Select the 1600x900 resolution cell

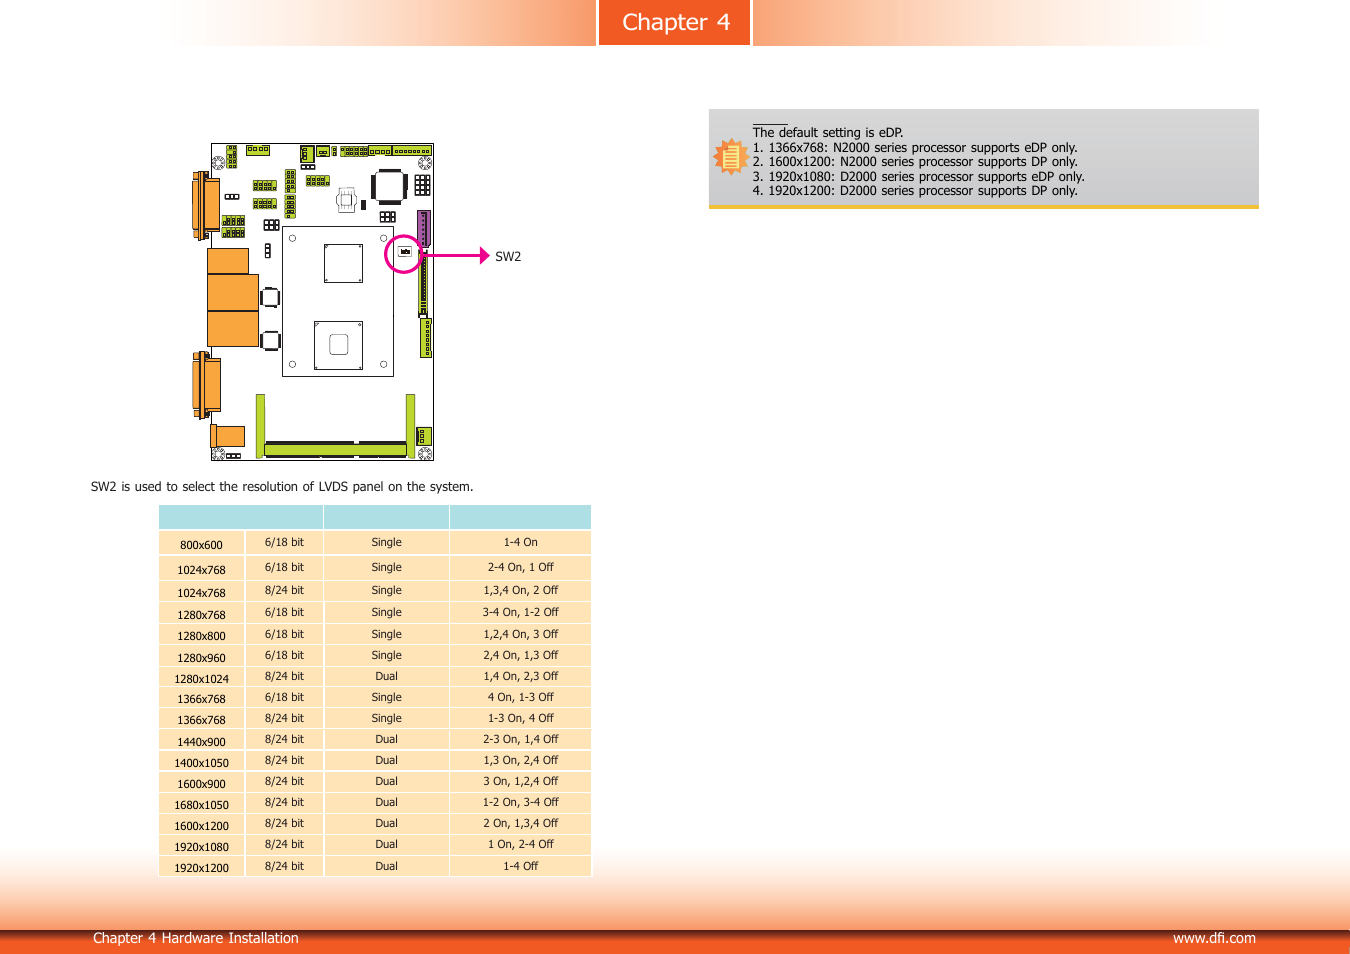(x=201, y=784)
